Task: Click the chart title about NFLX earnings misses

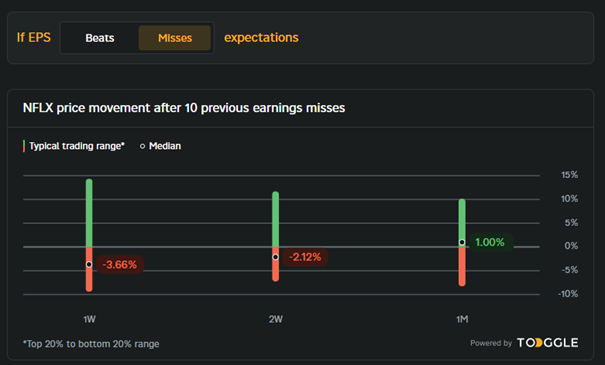Action: click(x=184, y=108)
